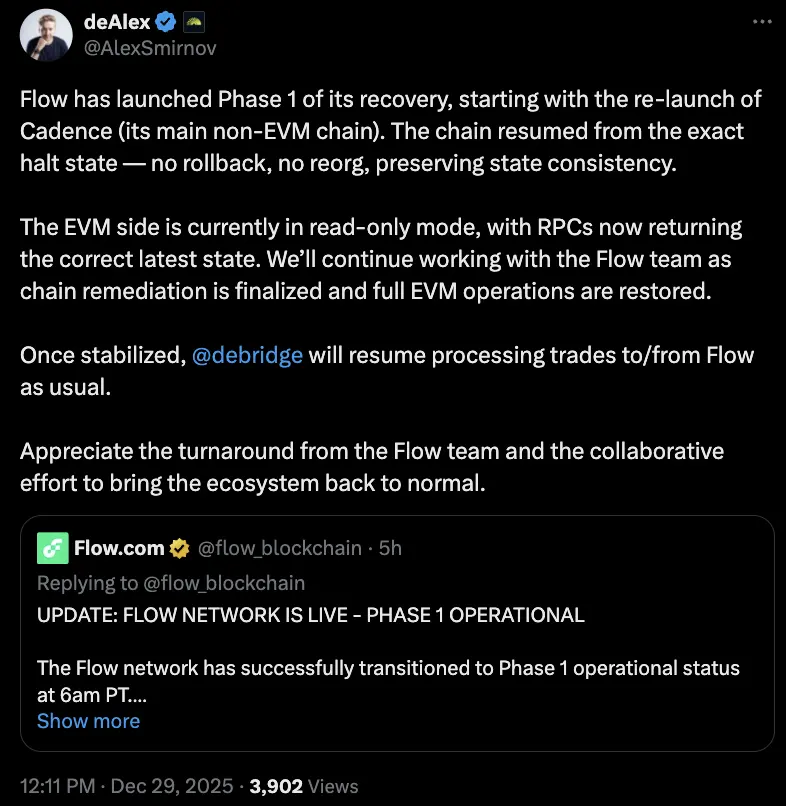Click deAlex's profile avatar photo
Image resolution: width=786 pixels, height=806 pixels.
45,34
